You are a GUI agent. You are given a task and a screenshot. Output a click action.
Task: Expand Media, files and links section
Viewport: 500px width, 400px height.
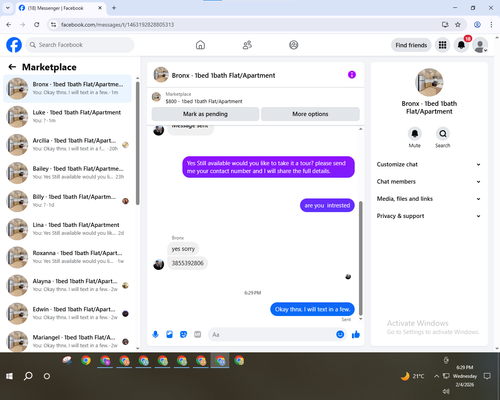pos(429,199)
